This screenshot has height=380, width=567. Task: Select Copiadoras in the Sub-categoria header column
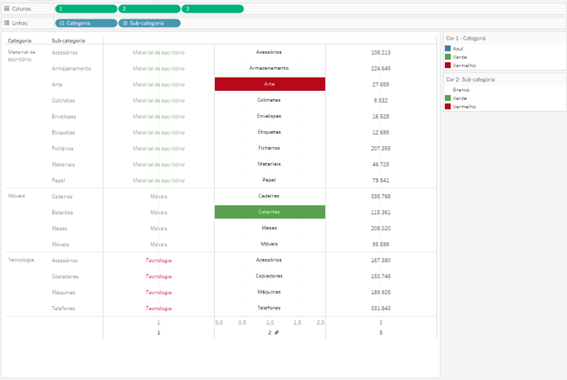pos(65,276)
